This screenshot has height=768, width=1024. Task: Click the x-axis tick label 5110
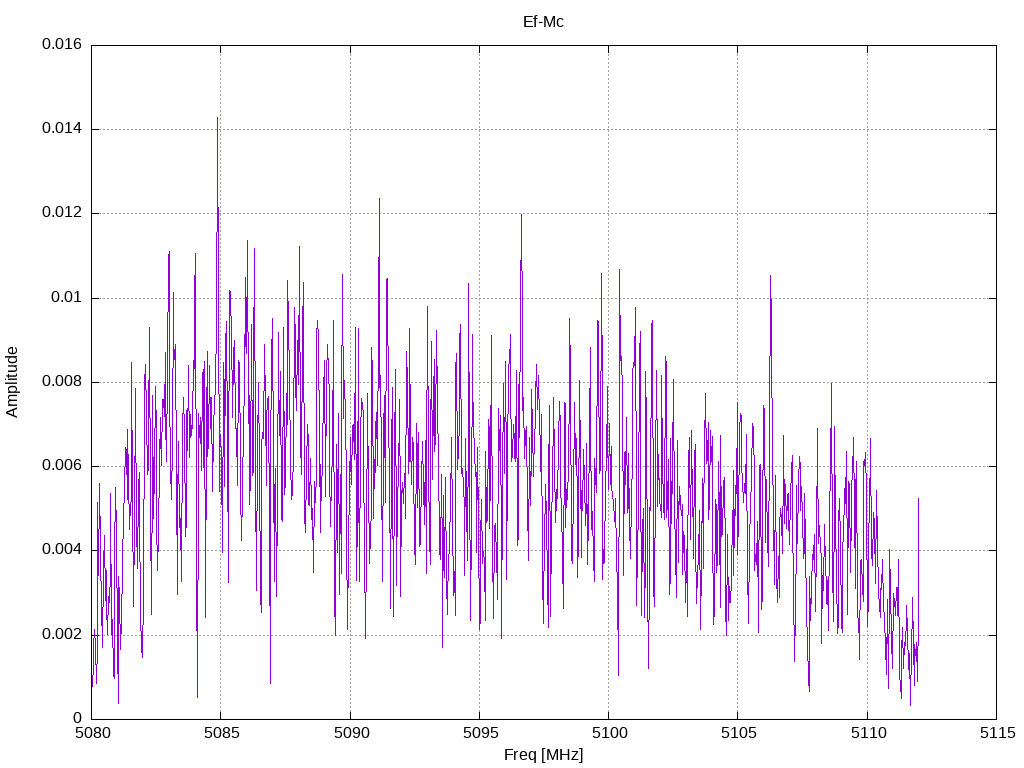(x=868, y=733)
